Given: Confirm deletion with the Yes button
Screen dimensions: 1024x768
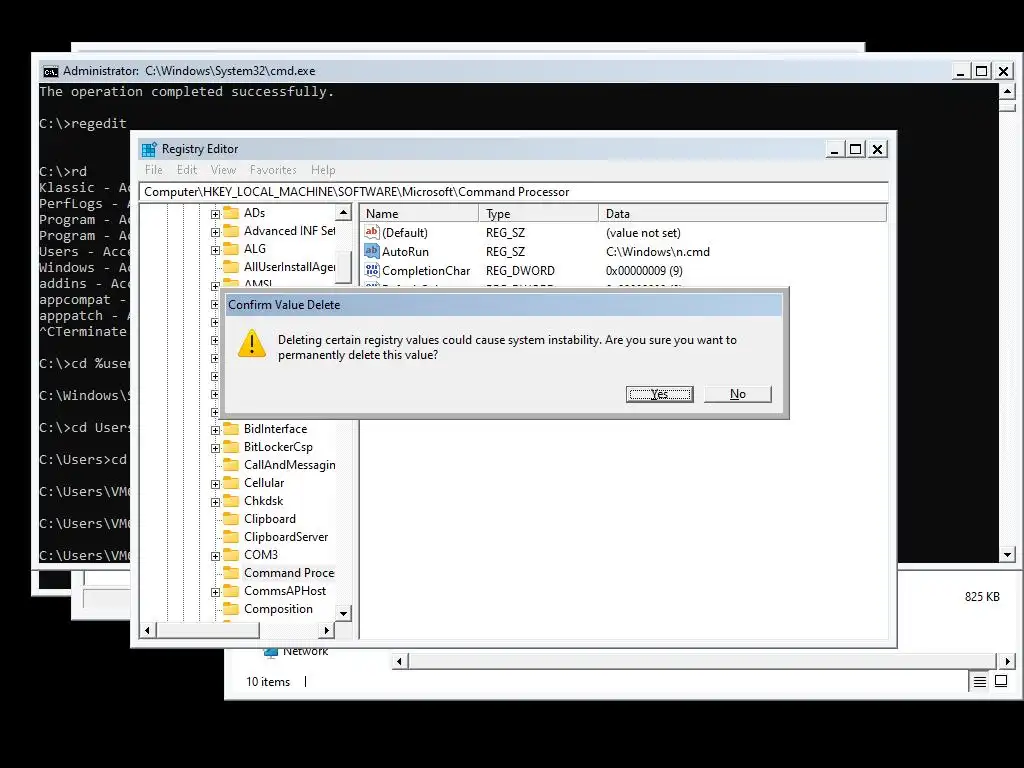Looking at the screenshot, I should [x=660, y=394].
